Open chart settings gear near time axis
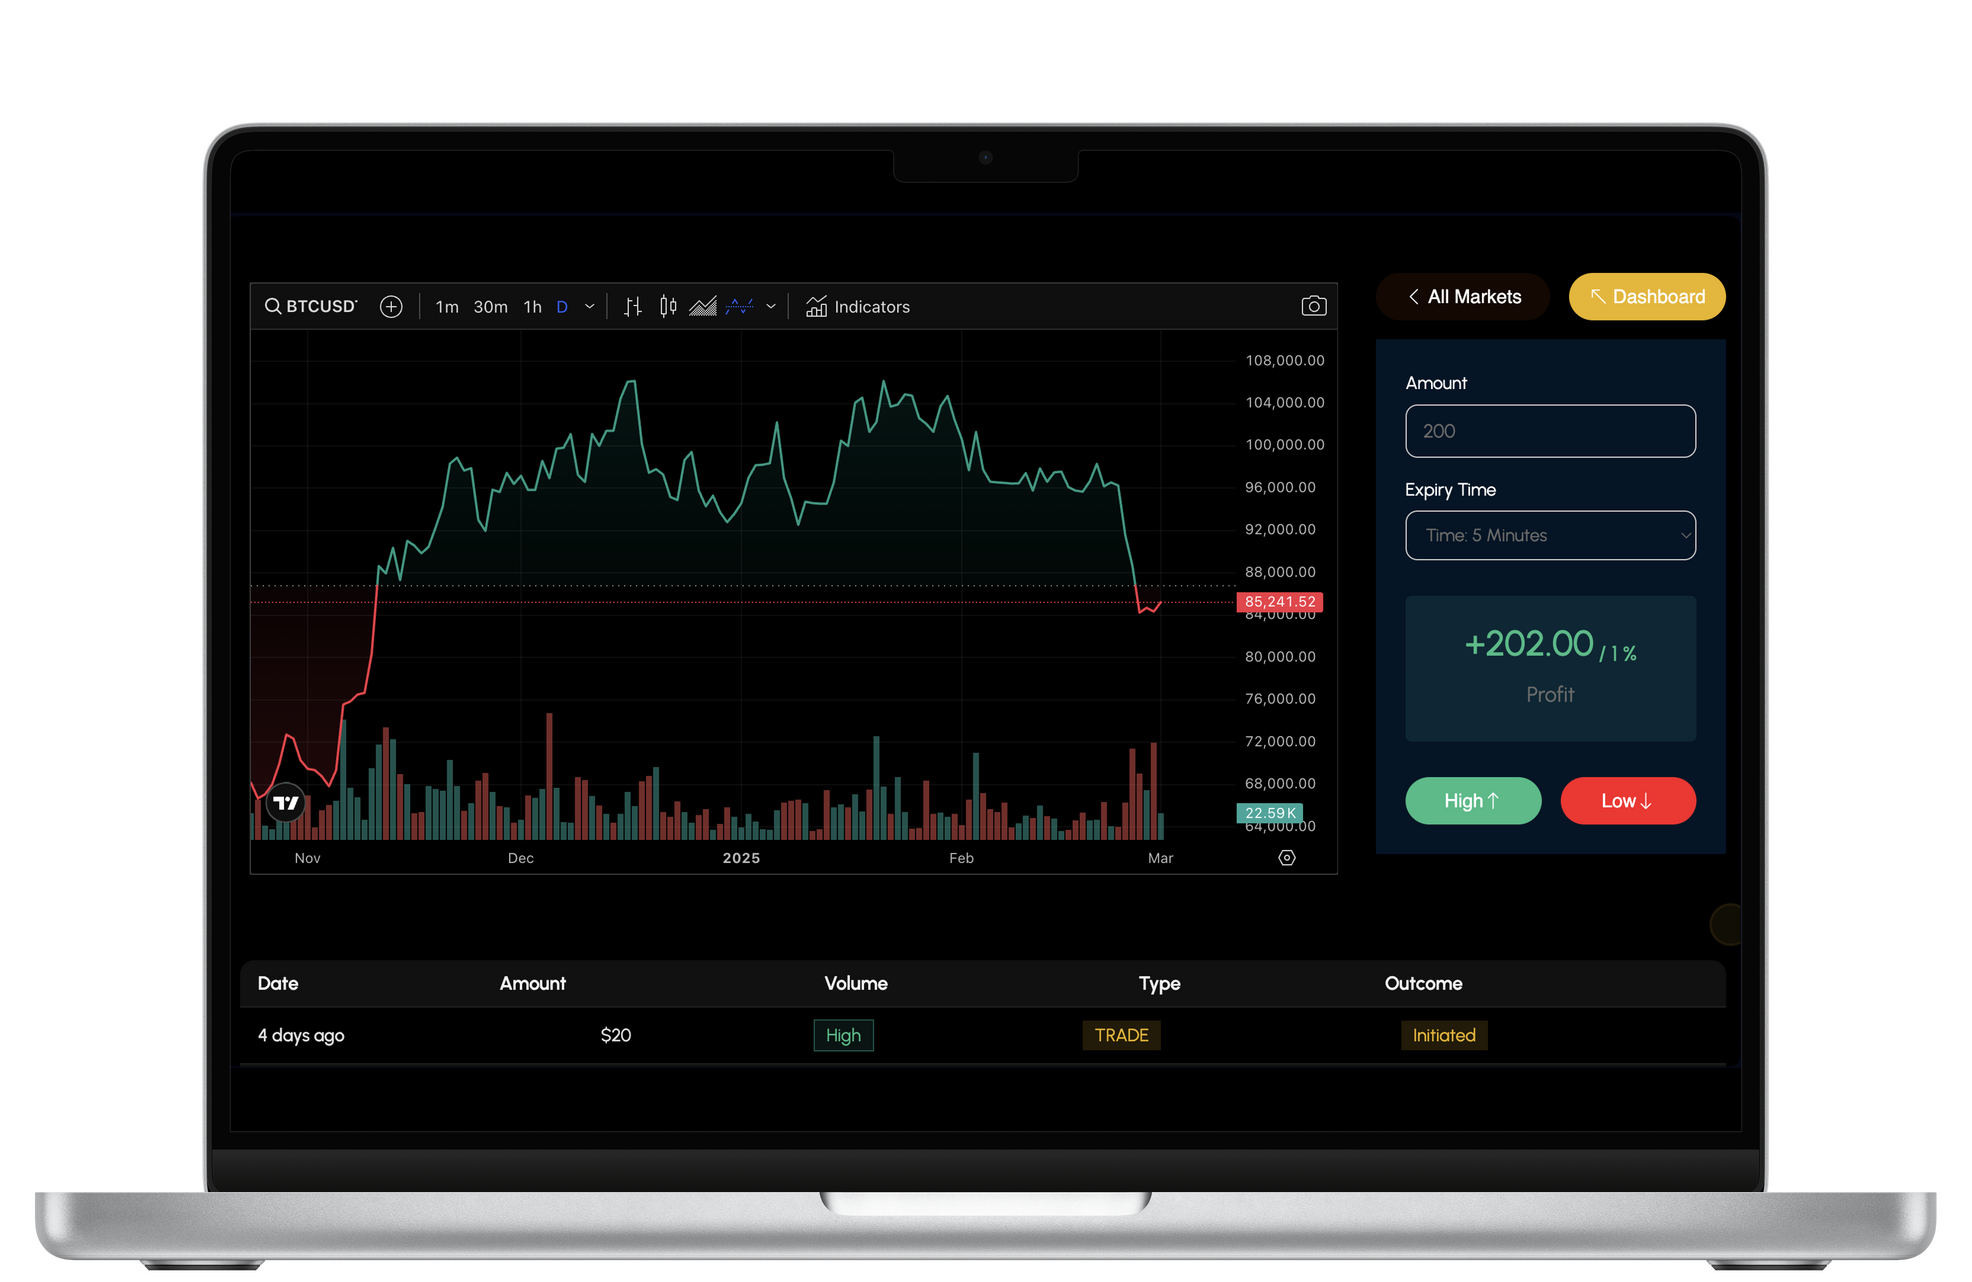Screen dimensions: 1972x1282 coord(1287,858)
